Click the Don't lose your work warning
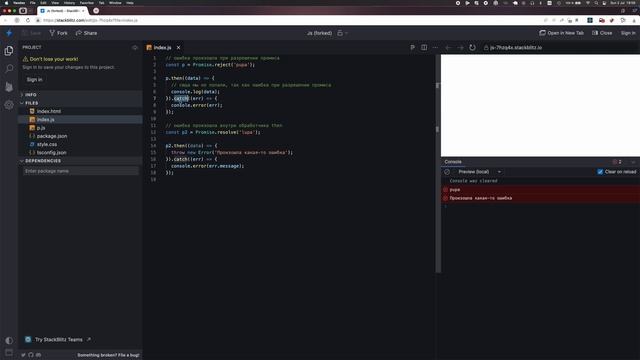This screenshot has width=640, height=360. tap(50, 59)
